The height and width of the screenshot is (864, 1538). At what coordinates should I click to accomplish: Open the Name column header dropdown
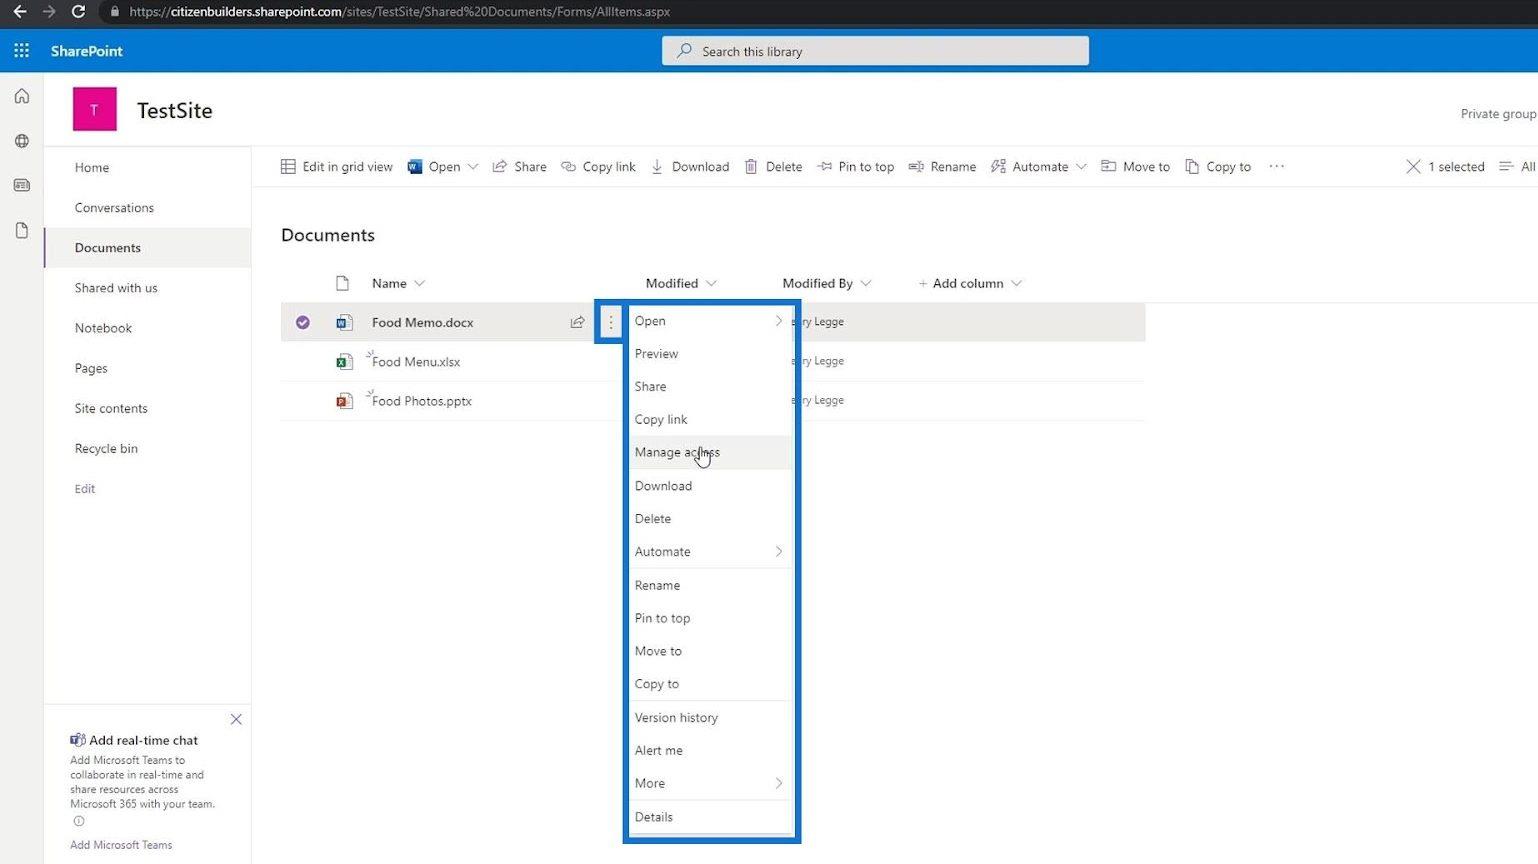point(420,283)
